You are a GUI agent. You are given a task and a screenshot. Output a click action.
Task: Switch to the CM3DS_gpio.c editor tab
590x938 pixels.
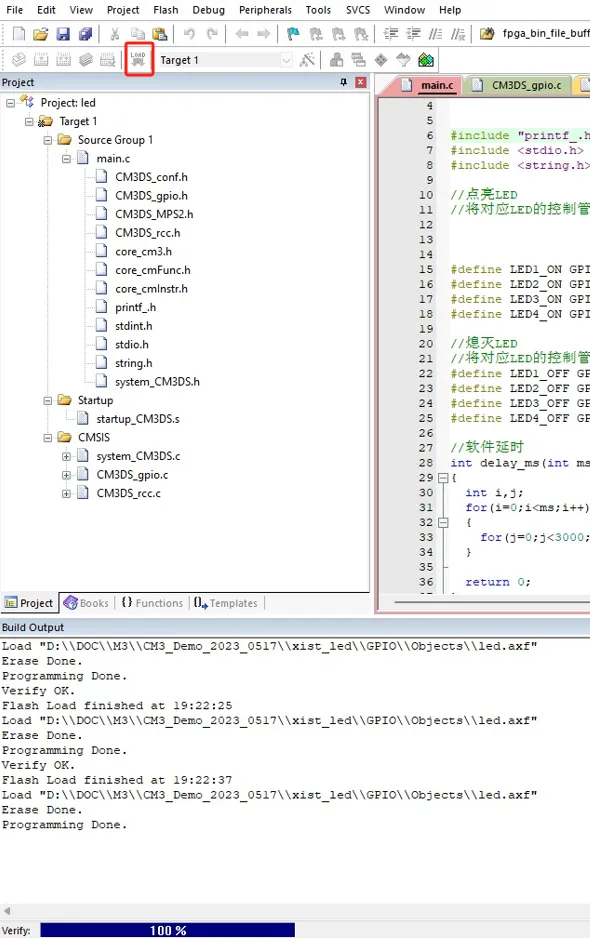[x=519, y=86]
